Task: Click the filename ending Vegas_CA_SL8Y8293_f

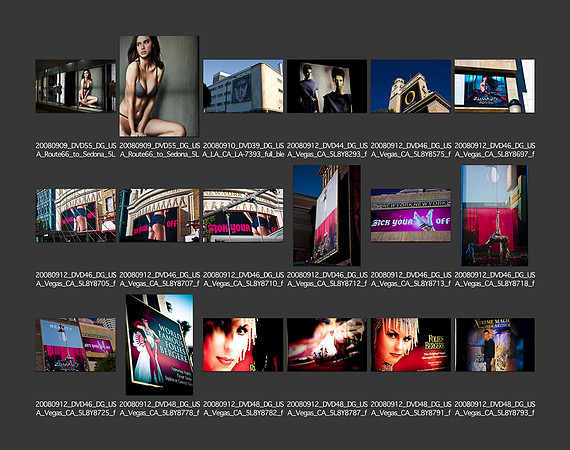Action: (x=327, y=150)
